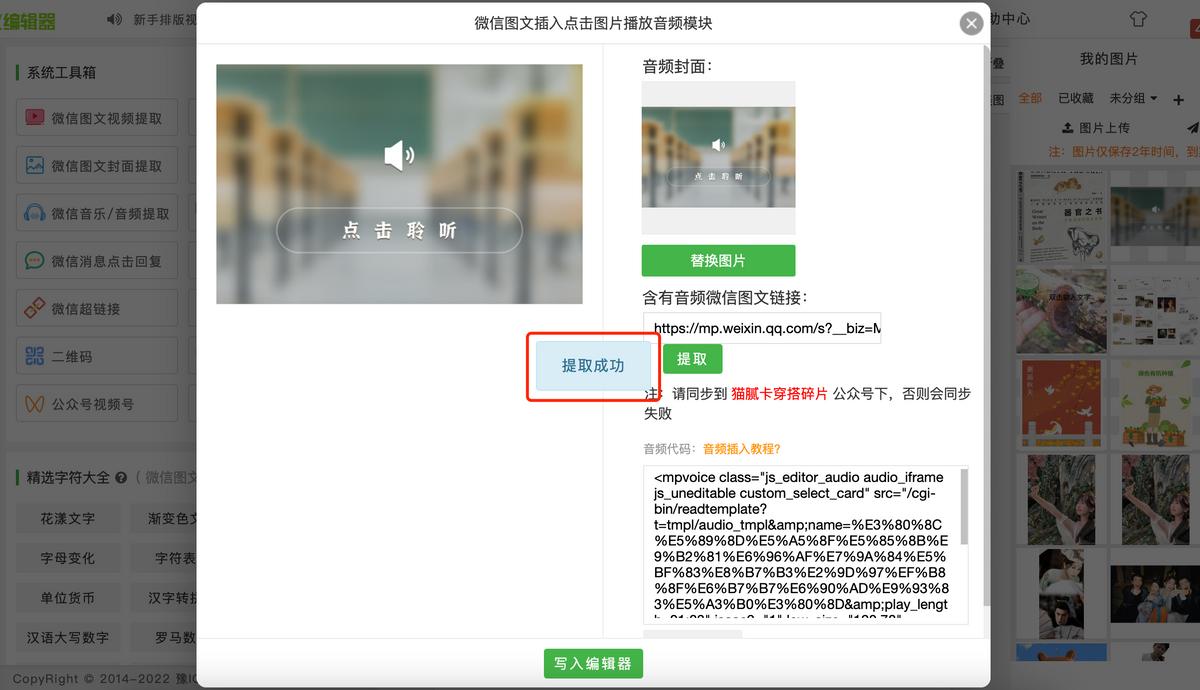This screenshot has width=1200, height=690.
Task: Switch to the 已收藏 tab
Action: 1075,98
